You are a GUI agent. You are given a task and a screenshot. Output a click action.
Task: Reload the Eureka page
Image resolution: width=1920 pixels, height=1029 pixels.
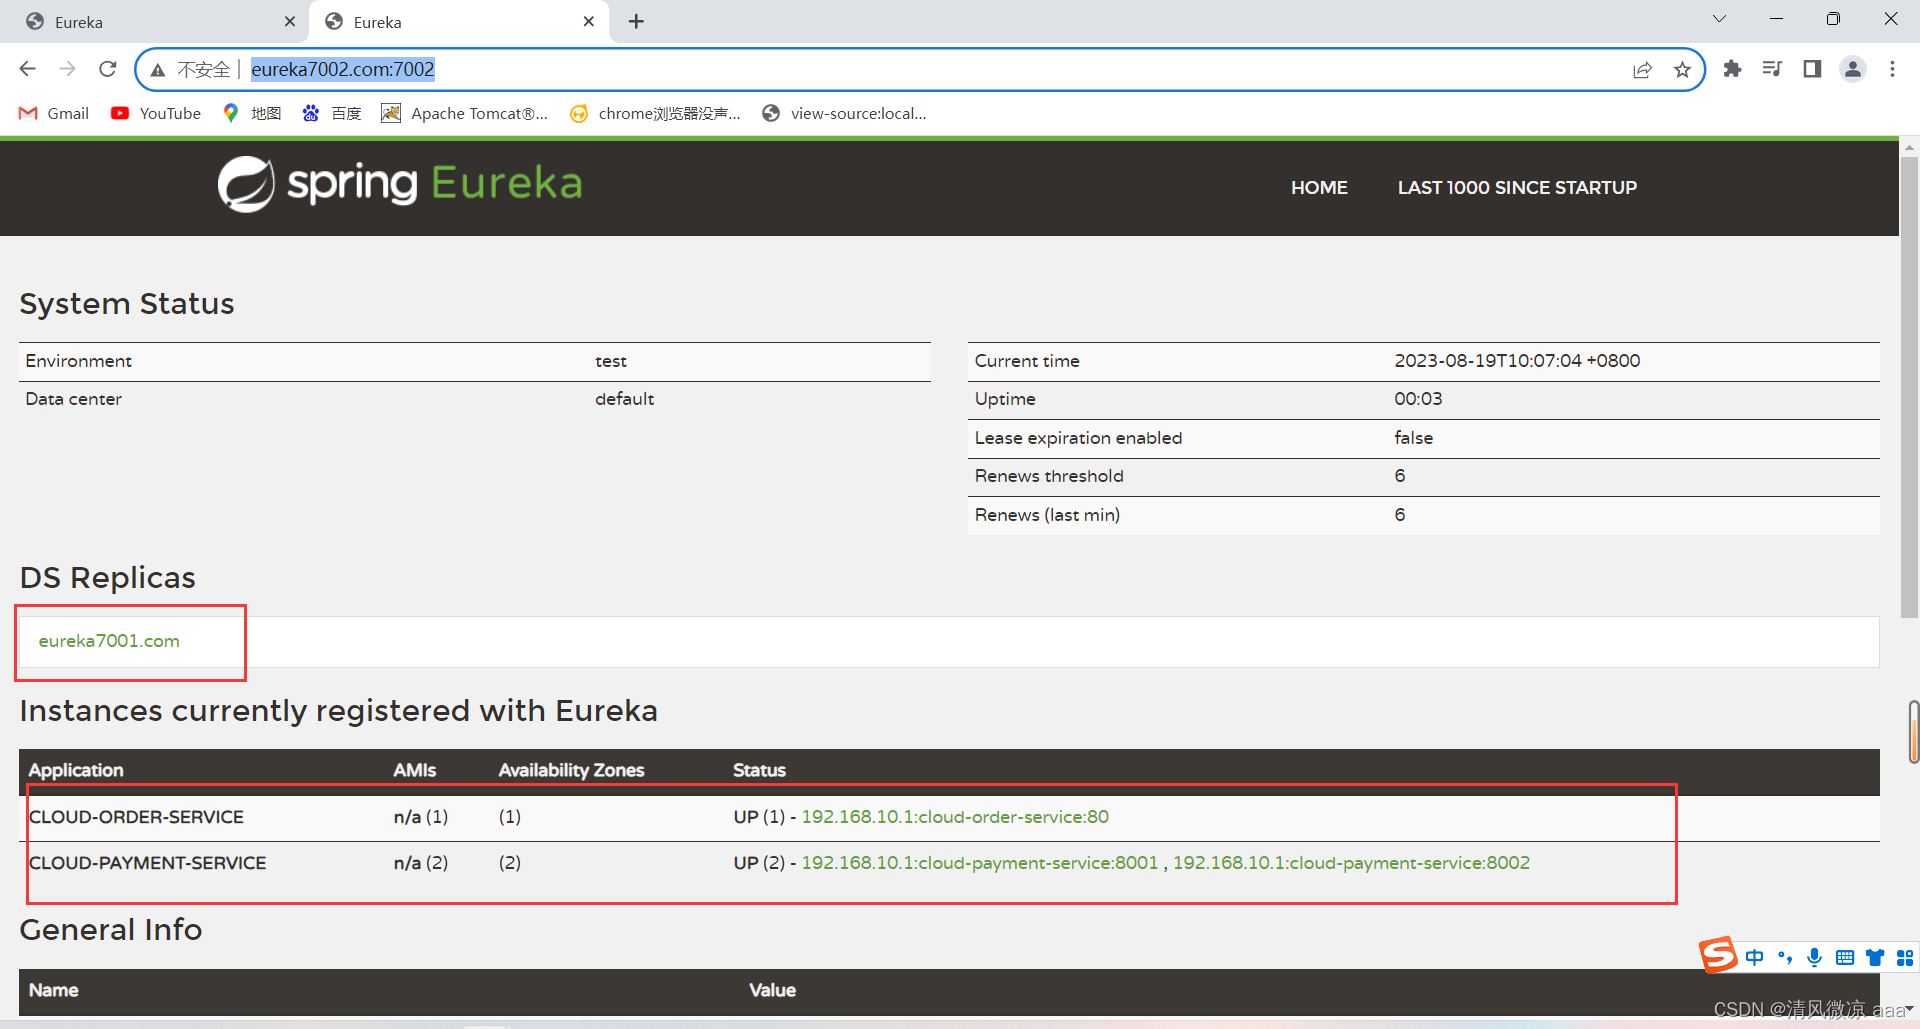[x=108, y=69]
